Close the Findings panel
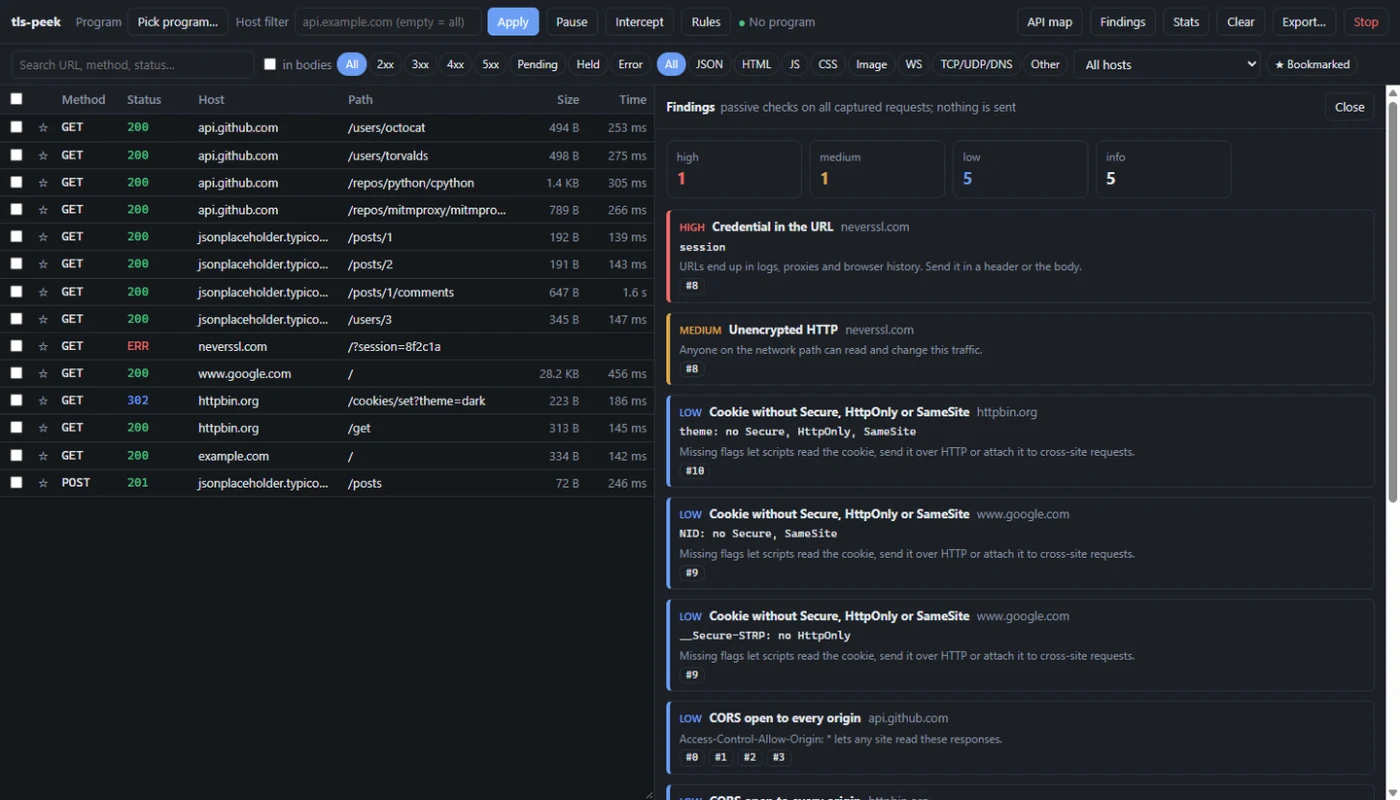1400x800 pixels. pyautogui.click(x=1349, y=107)
